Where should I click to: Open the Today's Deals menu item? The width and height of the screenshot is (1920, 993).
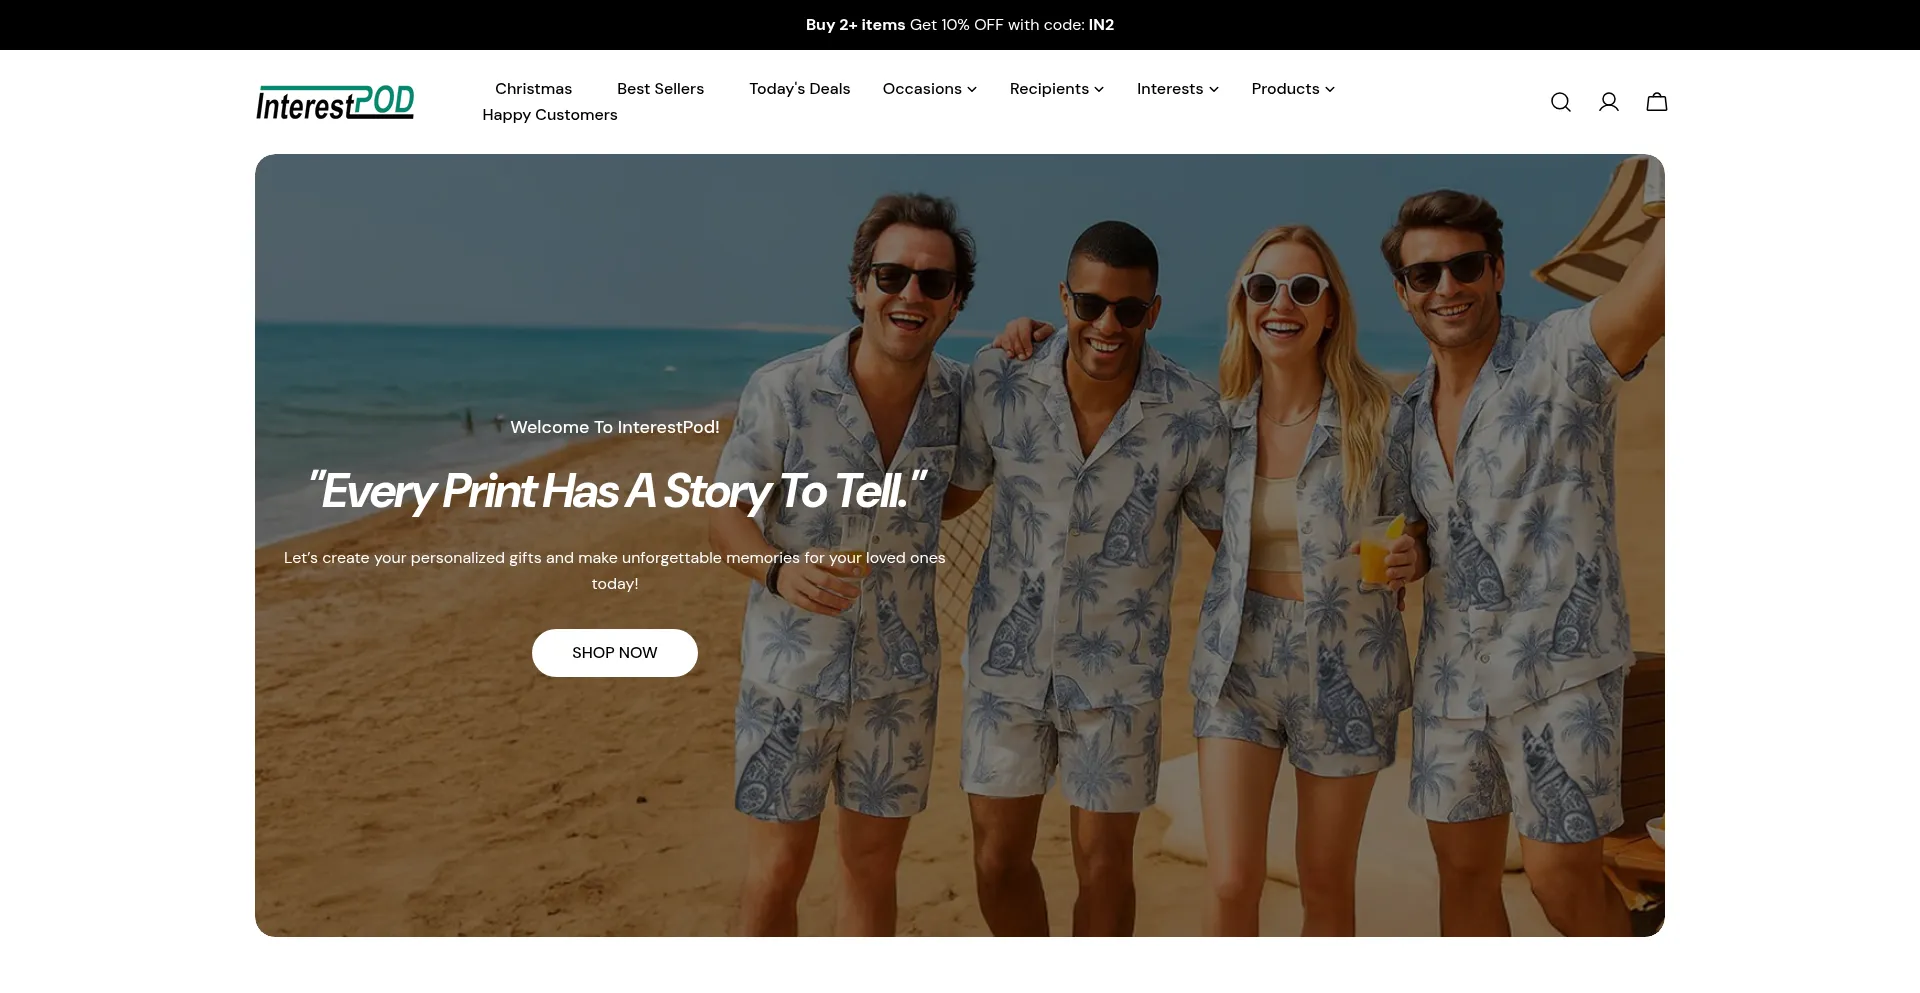pos(799,89)
